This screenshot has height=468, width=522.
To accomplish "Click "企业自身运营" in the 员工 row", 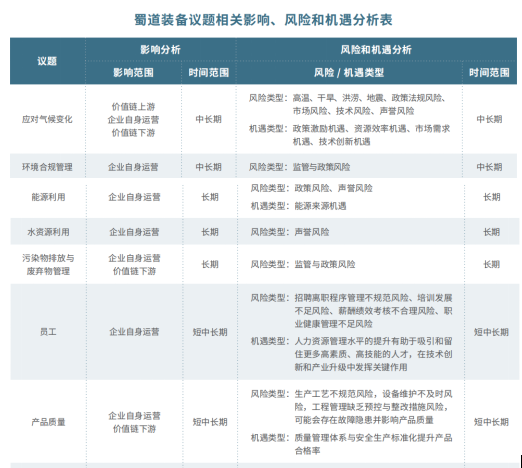I will (134, 332).
